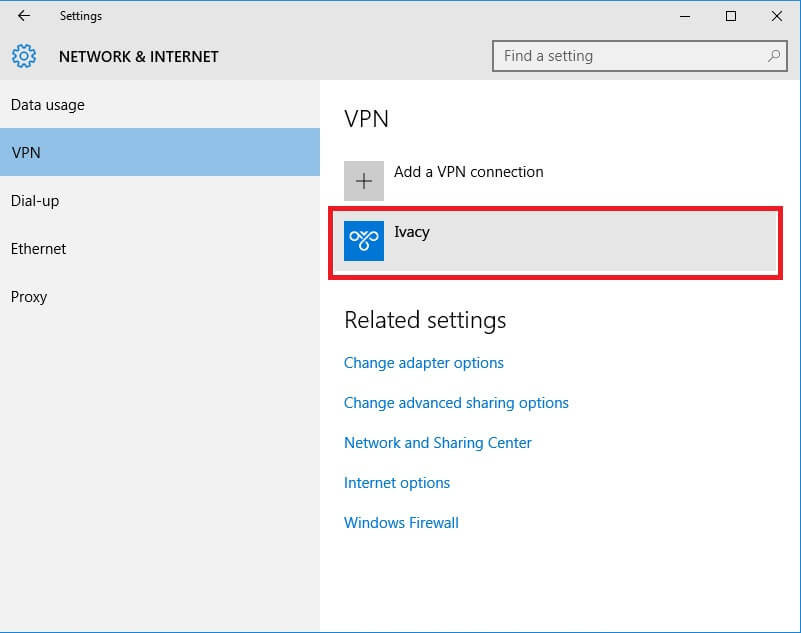Open Change adapter options link
Image resolution: width=801 pixels, height=633 pixels.
[x=423, y=363]
